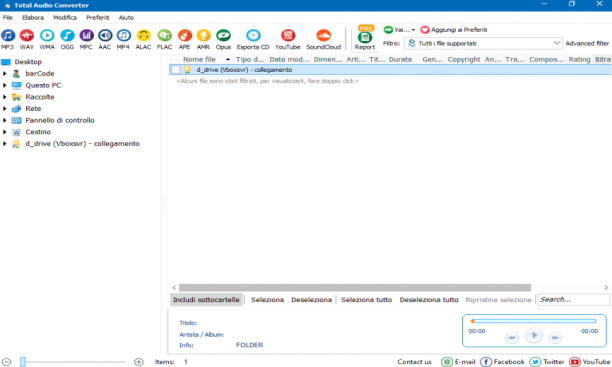
Task: Open the File menu
Action: tap(8, 18)
